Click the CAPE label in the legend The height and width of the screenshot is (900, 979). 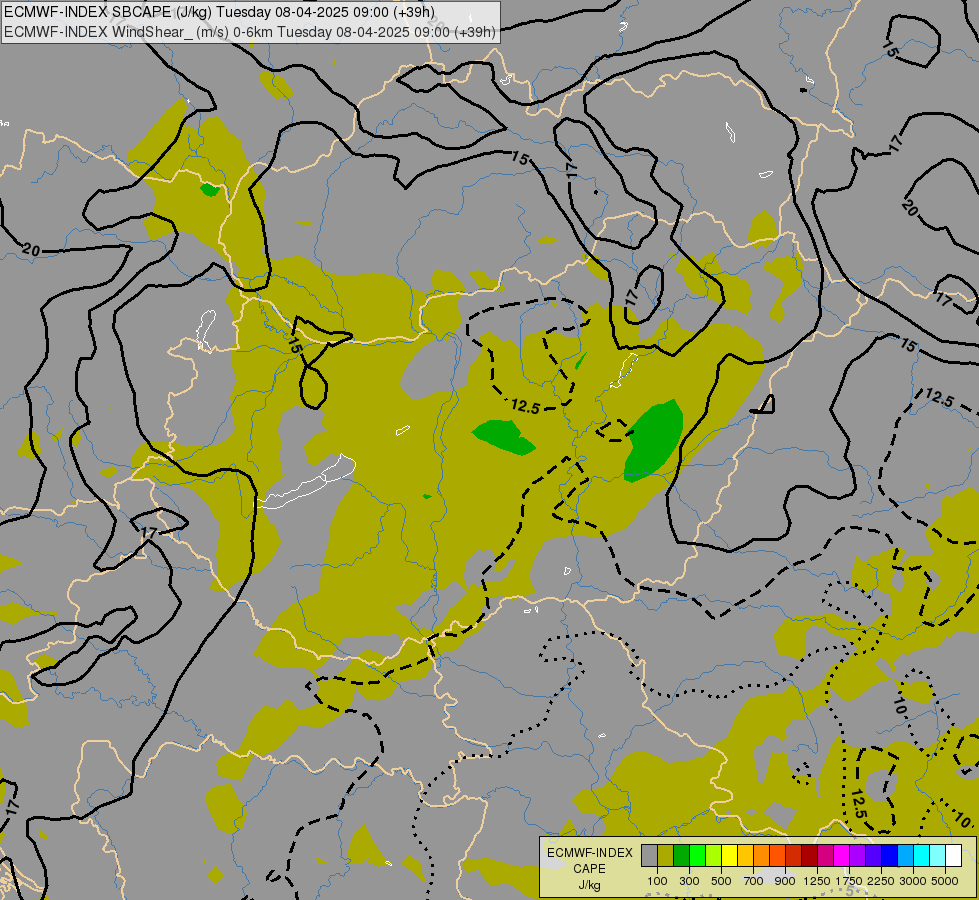coord(589,869)
